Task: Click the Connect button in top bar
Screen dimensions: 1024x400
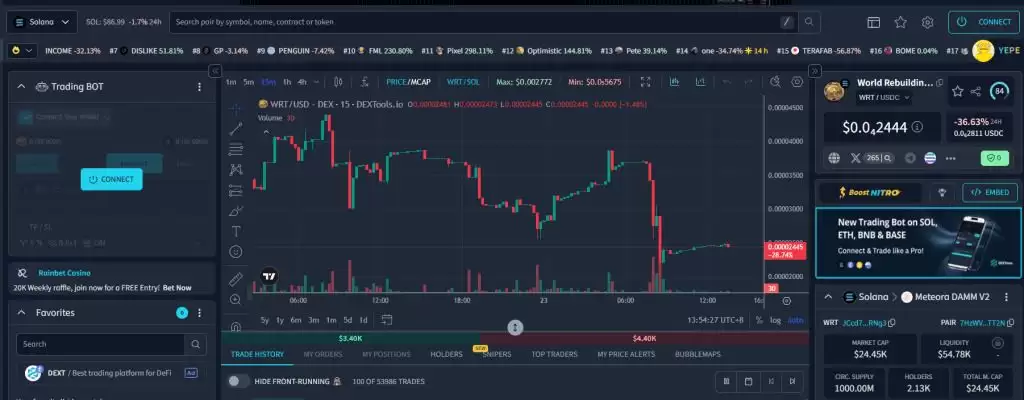Action: click(984, 21)
